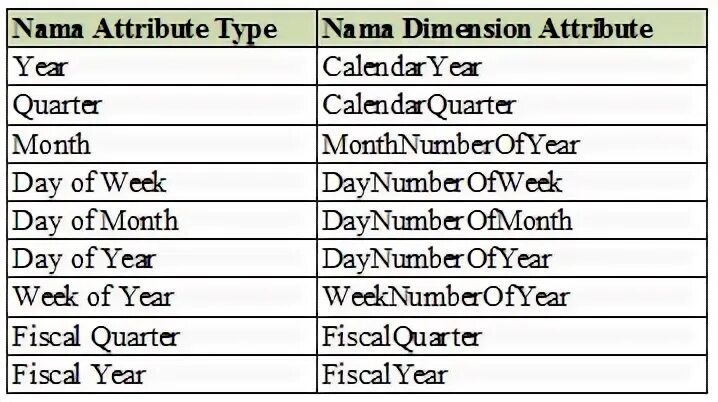Click the Day of Year cell

point(162,258)
